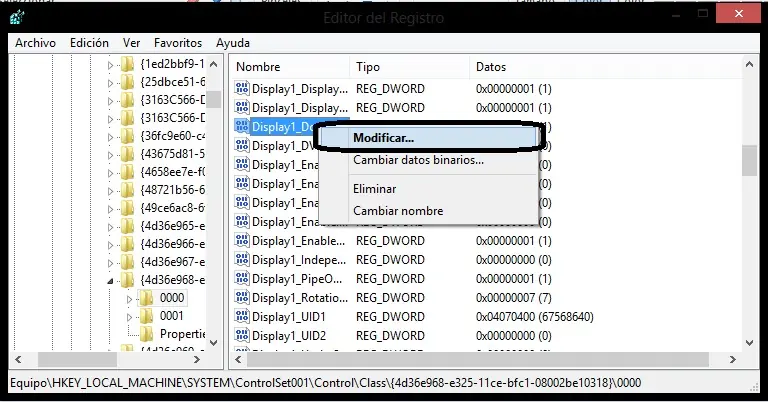Viewport: 768px width, 402px height.
Task: Expand the {48721b56-6 tree key
Action: coord(110,190)
